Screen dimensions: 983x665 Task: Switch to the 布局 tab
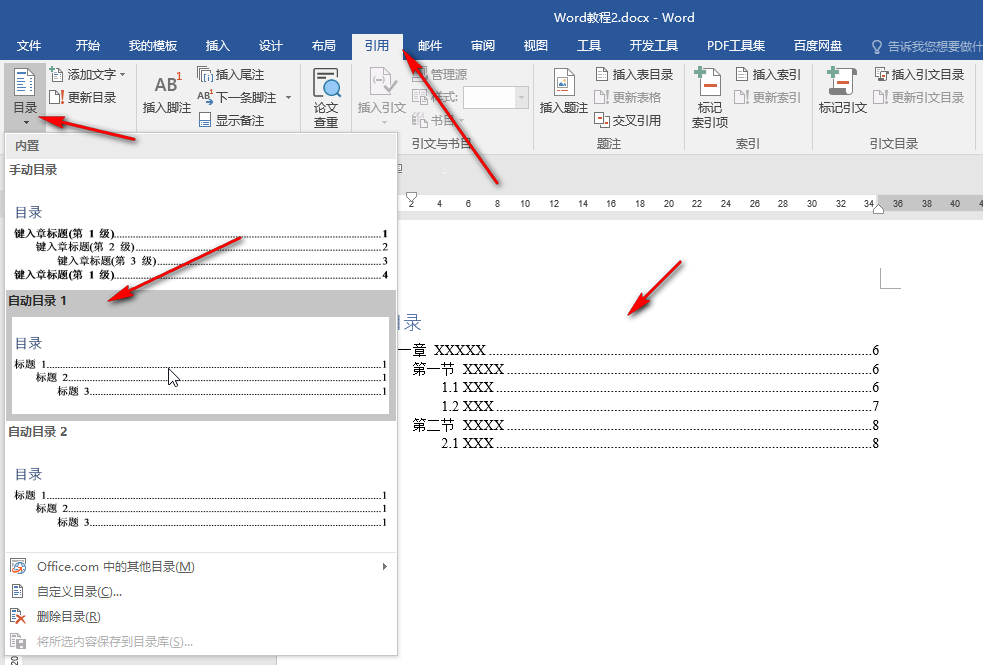coord(323,46)
